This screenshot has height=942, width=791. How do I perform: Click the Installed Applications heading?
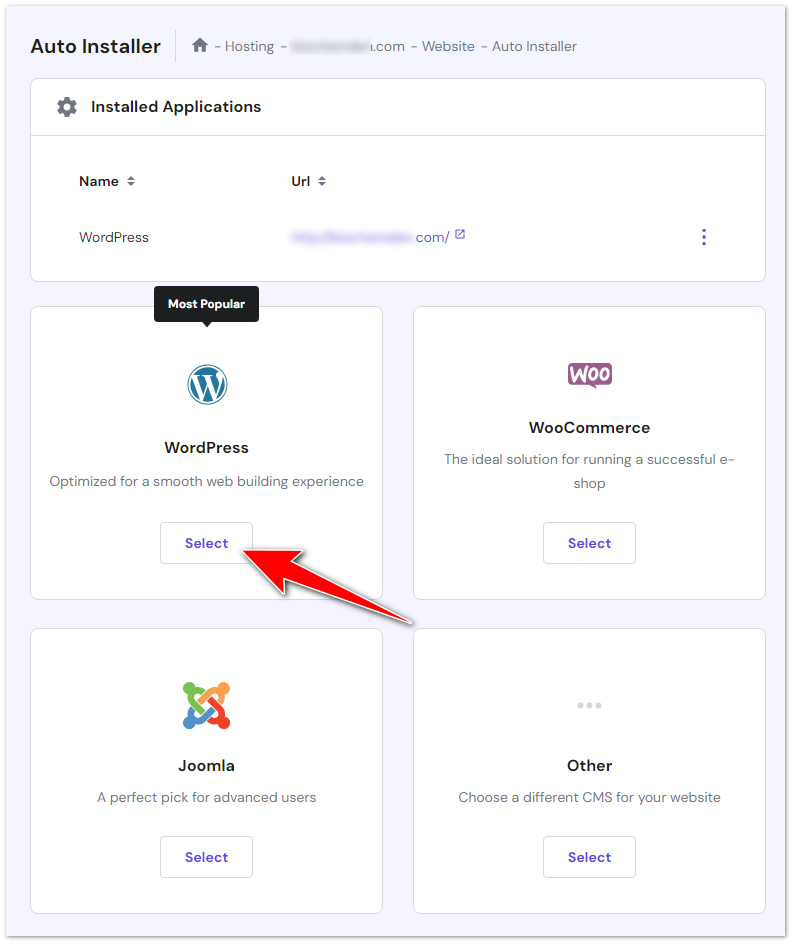point(176,107)
